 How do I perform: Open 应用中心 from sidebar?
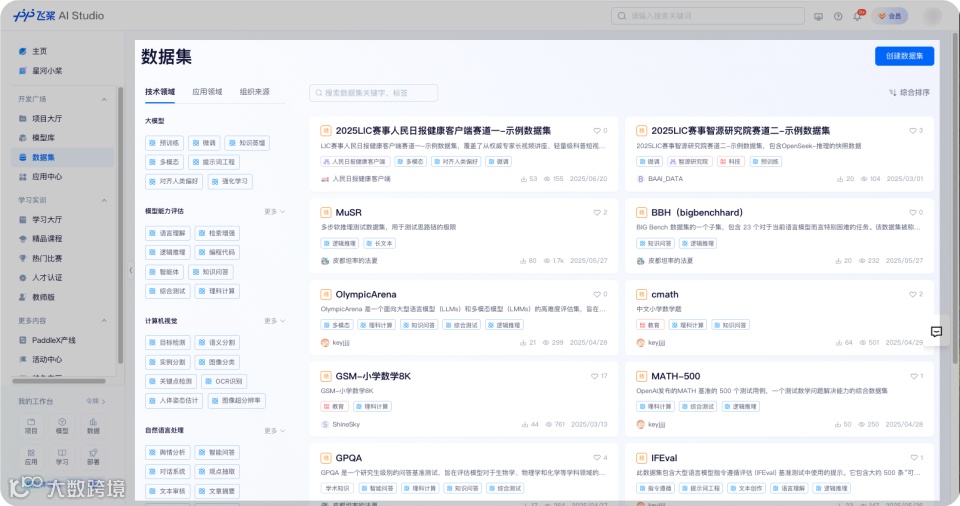tap(40, 176)
